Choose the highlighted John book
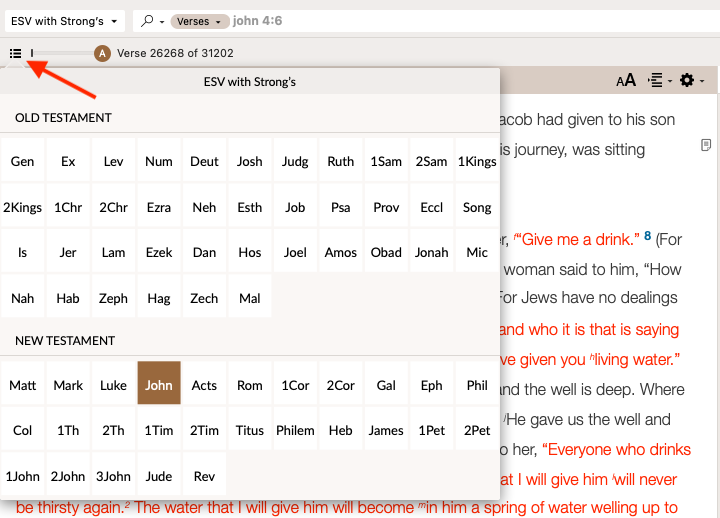The width and height of the screenshot is (720, 518). click(159, 385)
